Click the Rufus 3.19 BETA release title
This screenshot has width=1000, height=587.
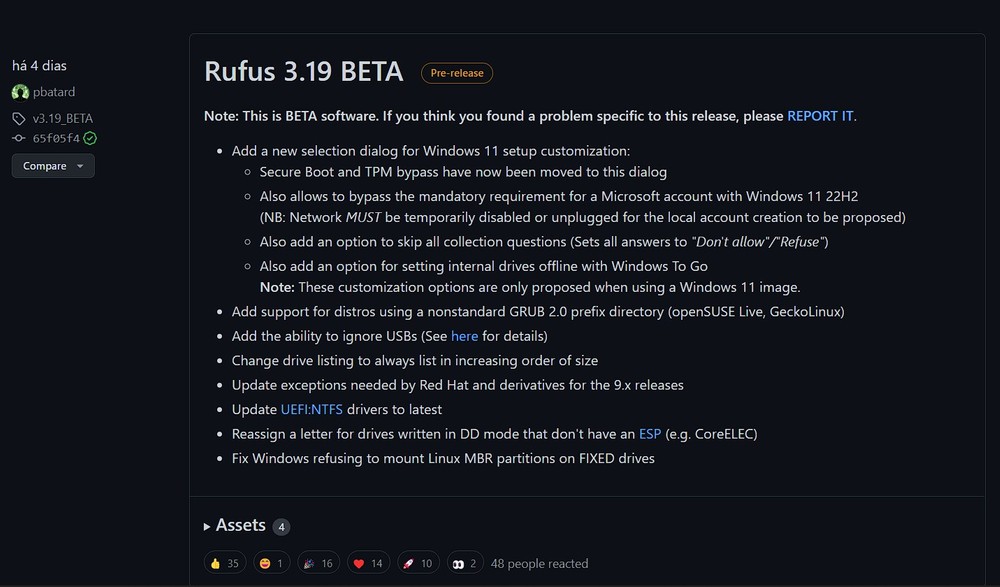point(303,72)
